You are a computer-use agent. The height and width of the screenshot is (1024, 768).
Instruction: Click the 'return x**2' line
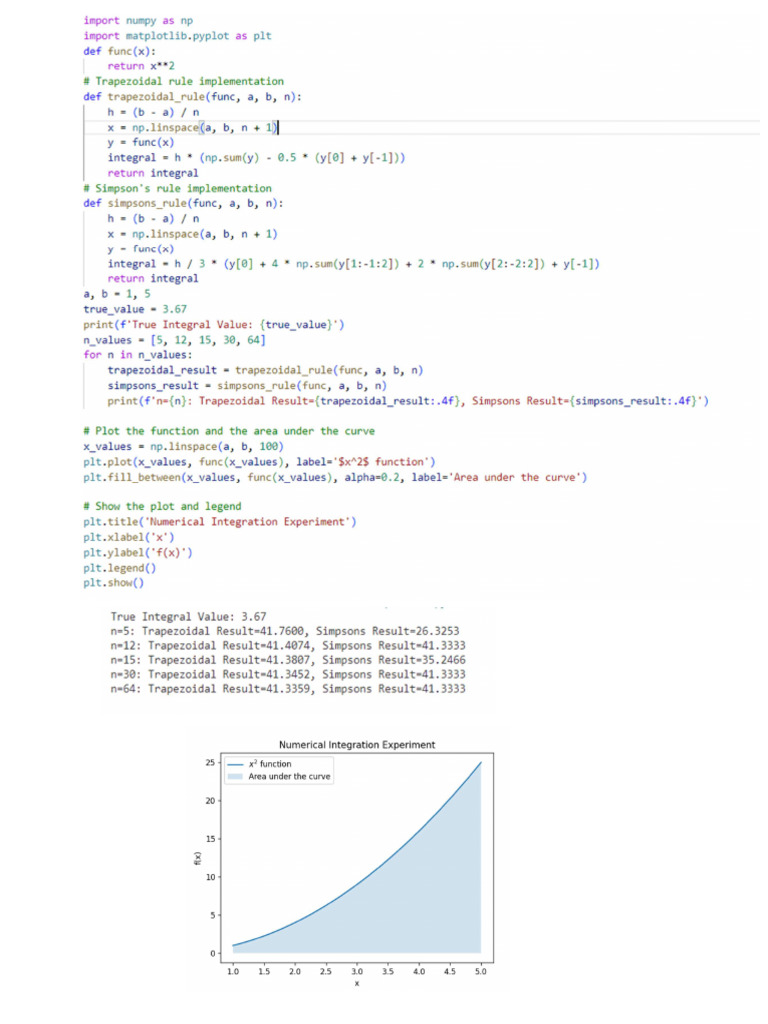click(141, 66)
